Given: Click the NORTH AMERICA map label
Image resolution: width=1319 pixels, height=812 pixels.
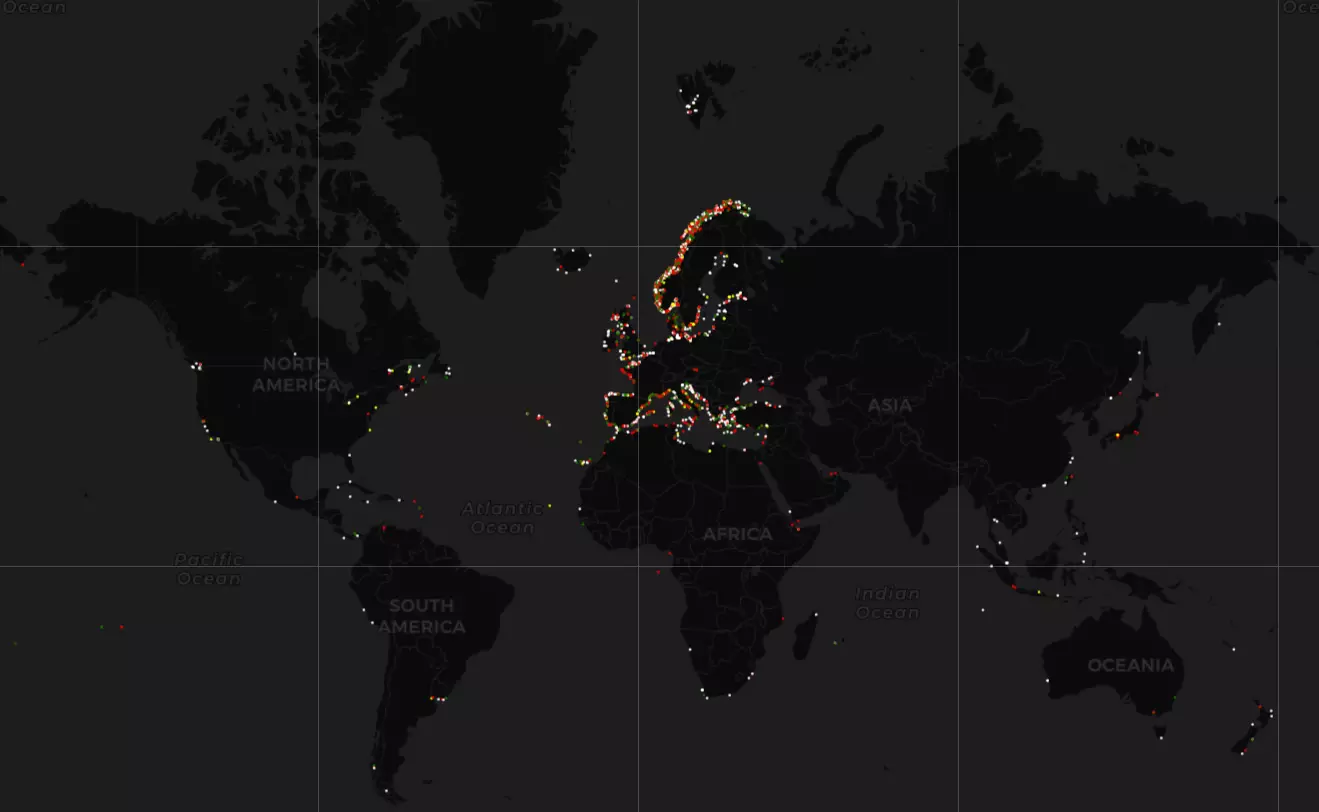Looking at the screenshot, I should tap(296, 374).
